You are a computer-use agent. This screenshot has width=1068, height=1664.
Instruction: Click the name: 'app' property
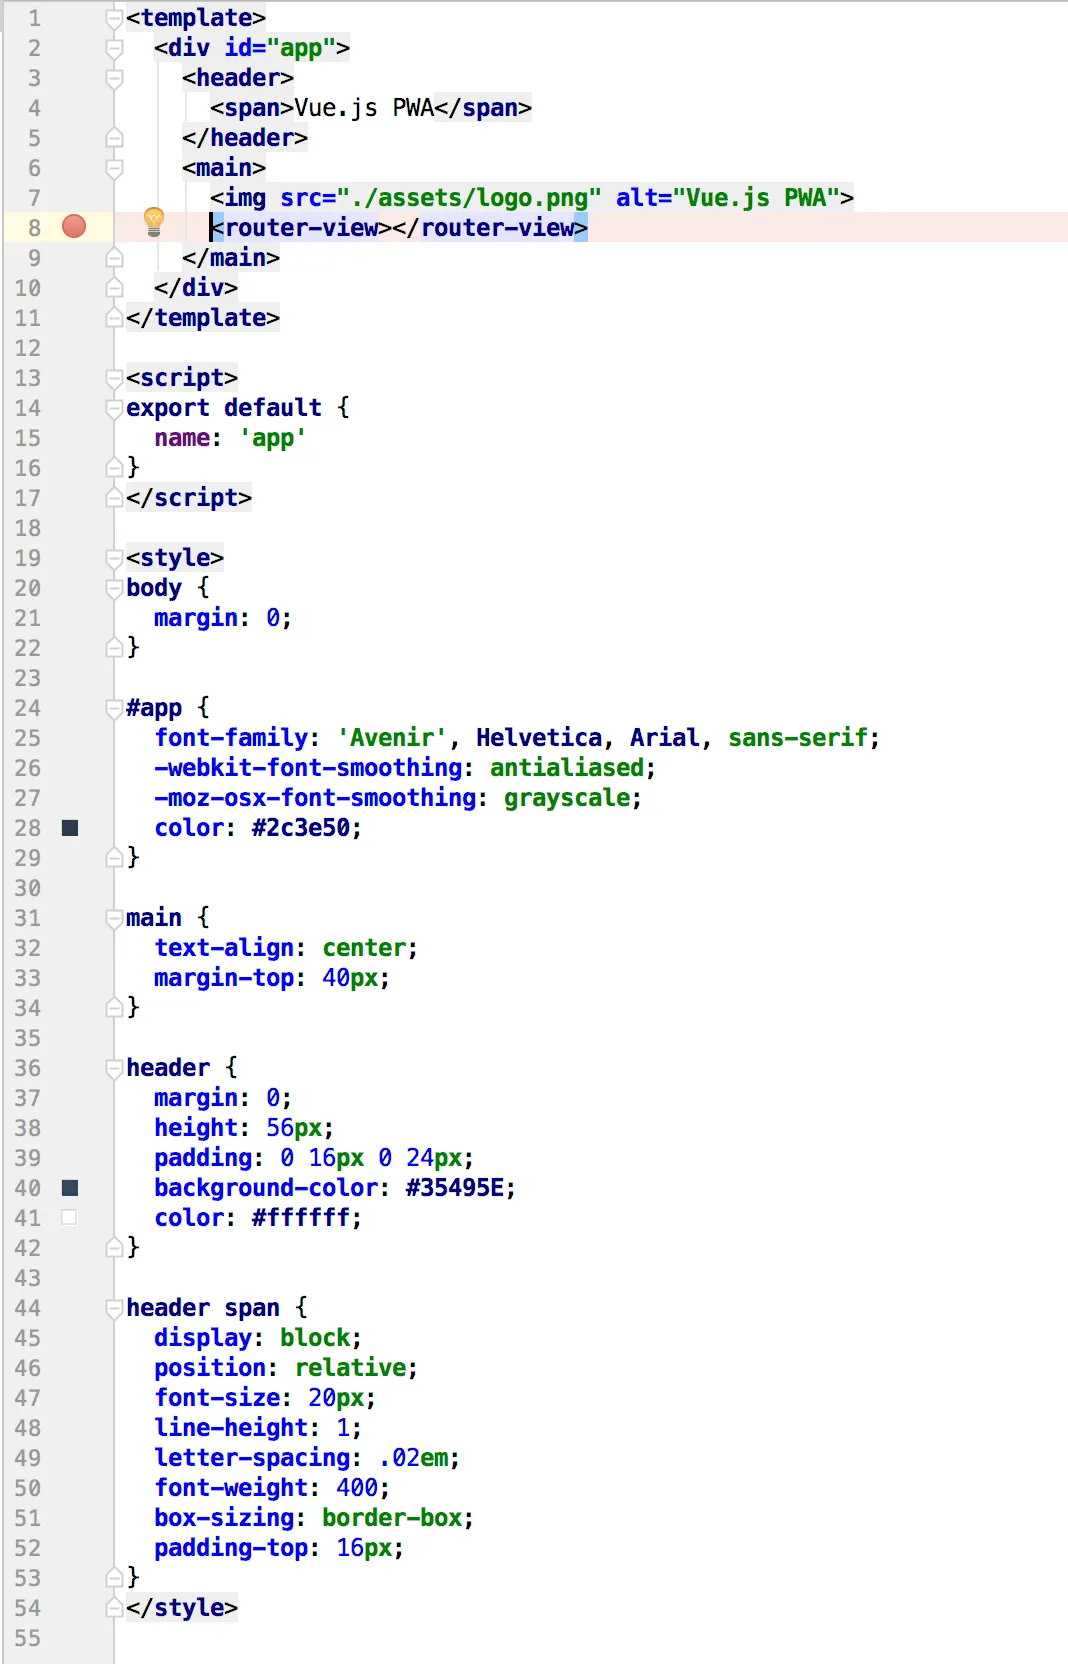(x=230, y=438)
